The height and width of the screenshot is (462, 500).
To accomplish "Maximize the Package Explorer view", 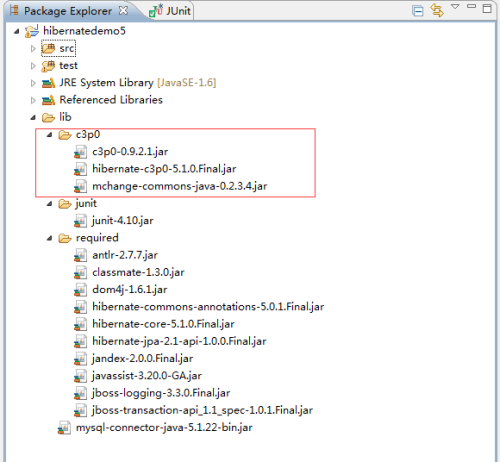I will [487, 8].
